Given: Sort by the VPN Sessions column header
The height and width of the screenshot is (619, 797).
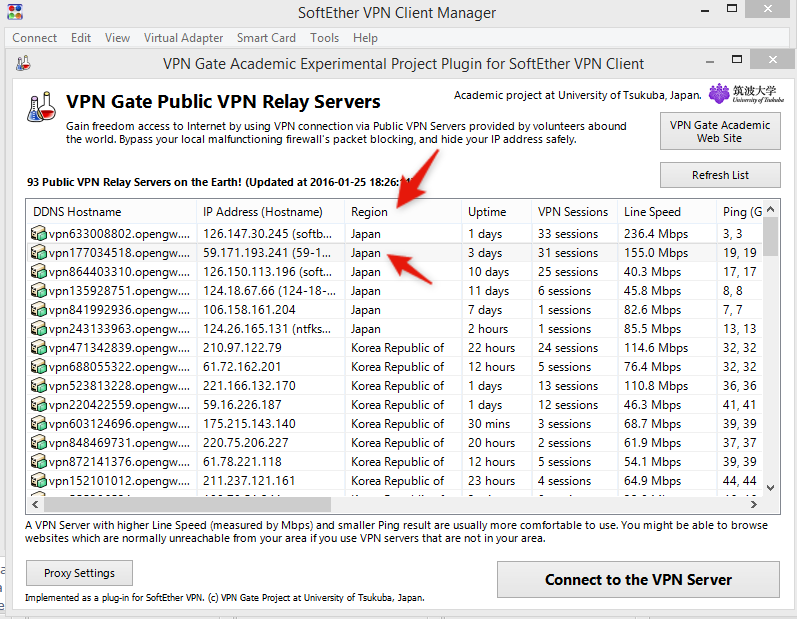Looking at the screenshot, I should point(574,212).
